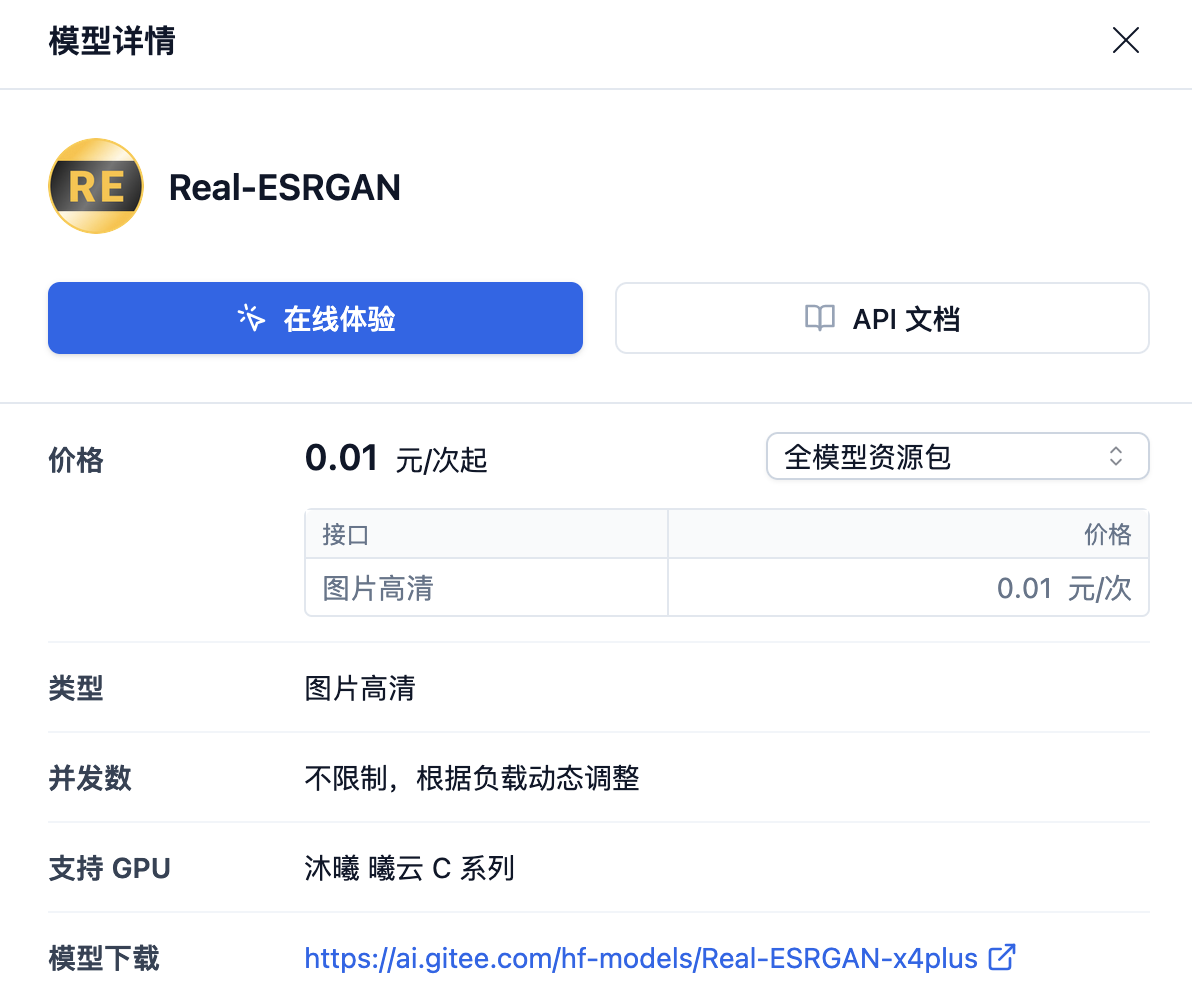Image resolution: width=1192 pixels, height=1000 pixels.
Task: Click the RE model logo icon
Action: 95,186
